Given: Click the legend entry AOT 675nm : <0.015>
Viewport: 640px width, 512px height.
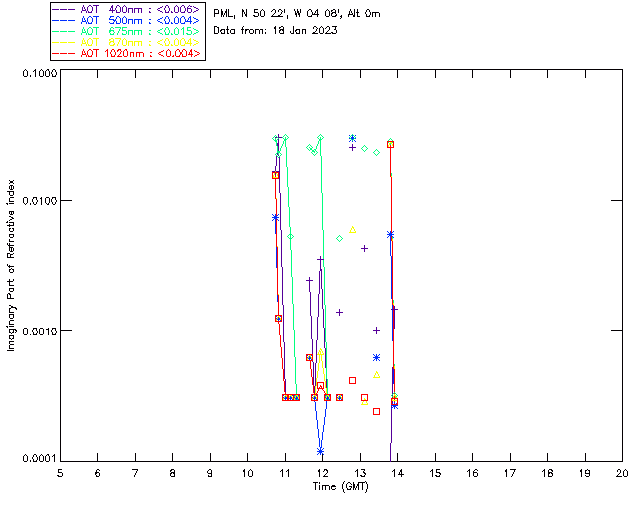Looking at the screenshot, I should (127, 31).
